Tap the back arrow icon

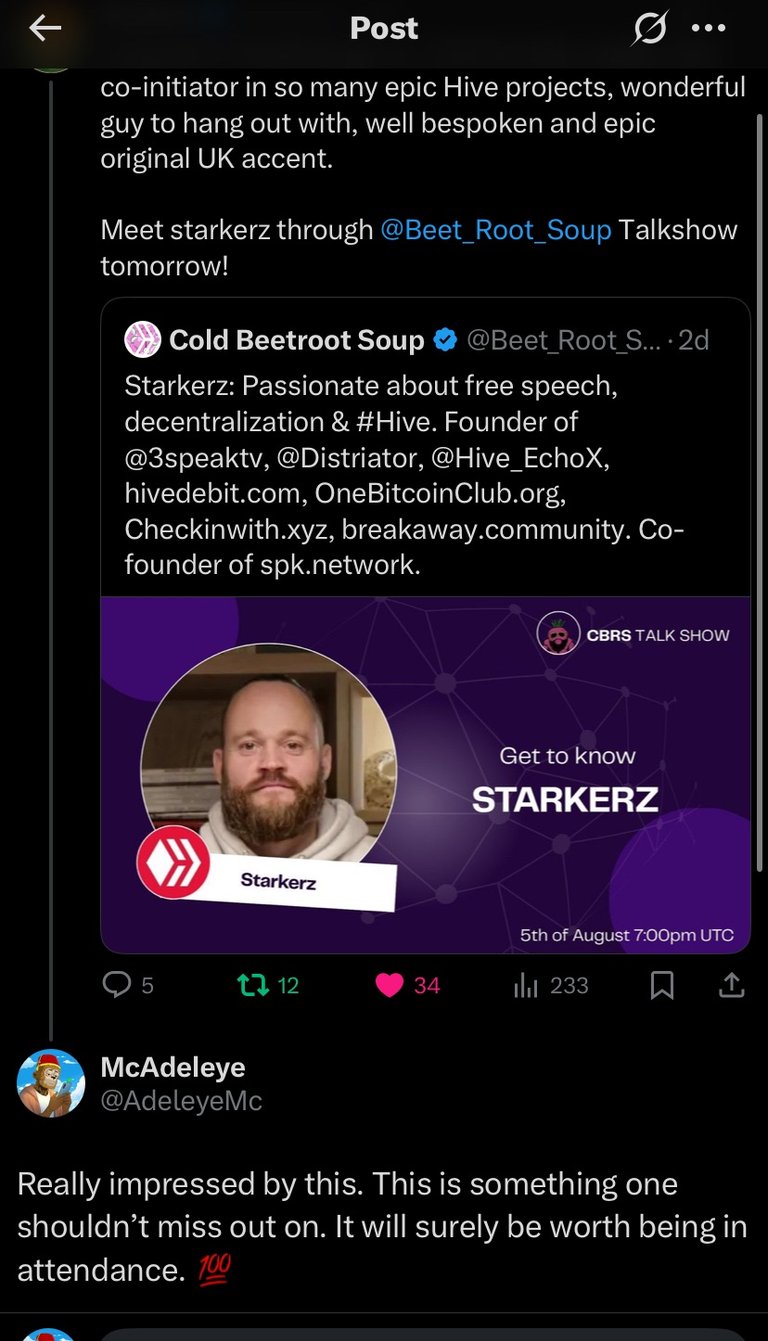(46, 29)
